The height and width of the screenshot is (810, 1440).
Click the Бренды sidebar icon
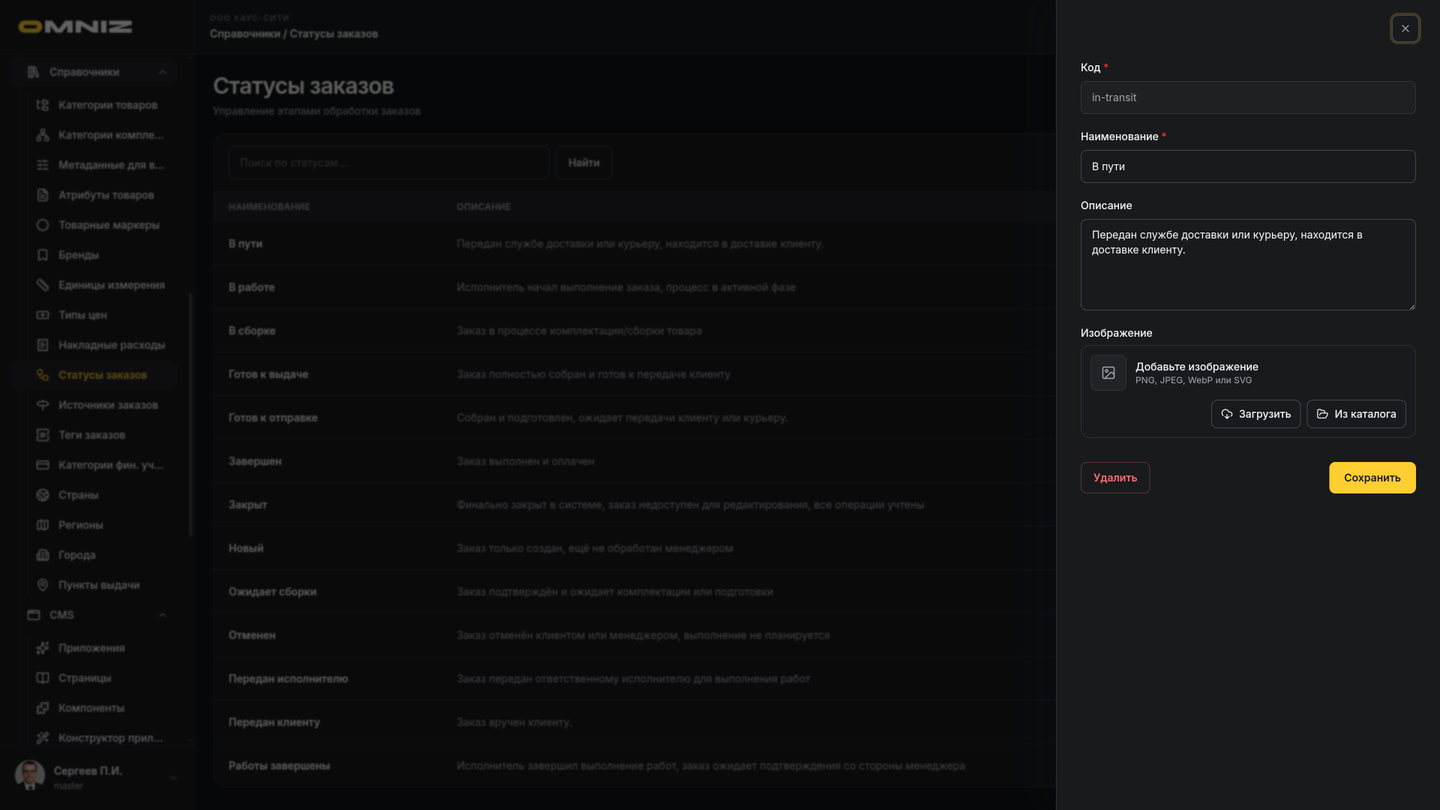[x=42, y=255]
